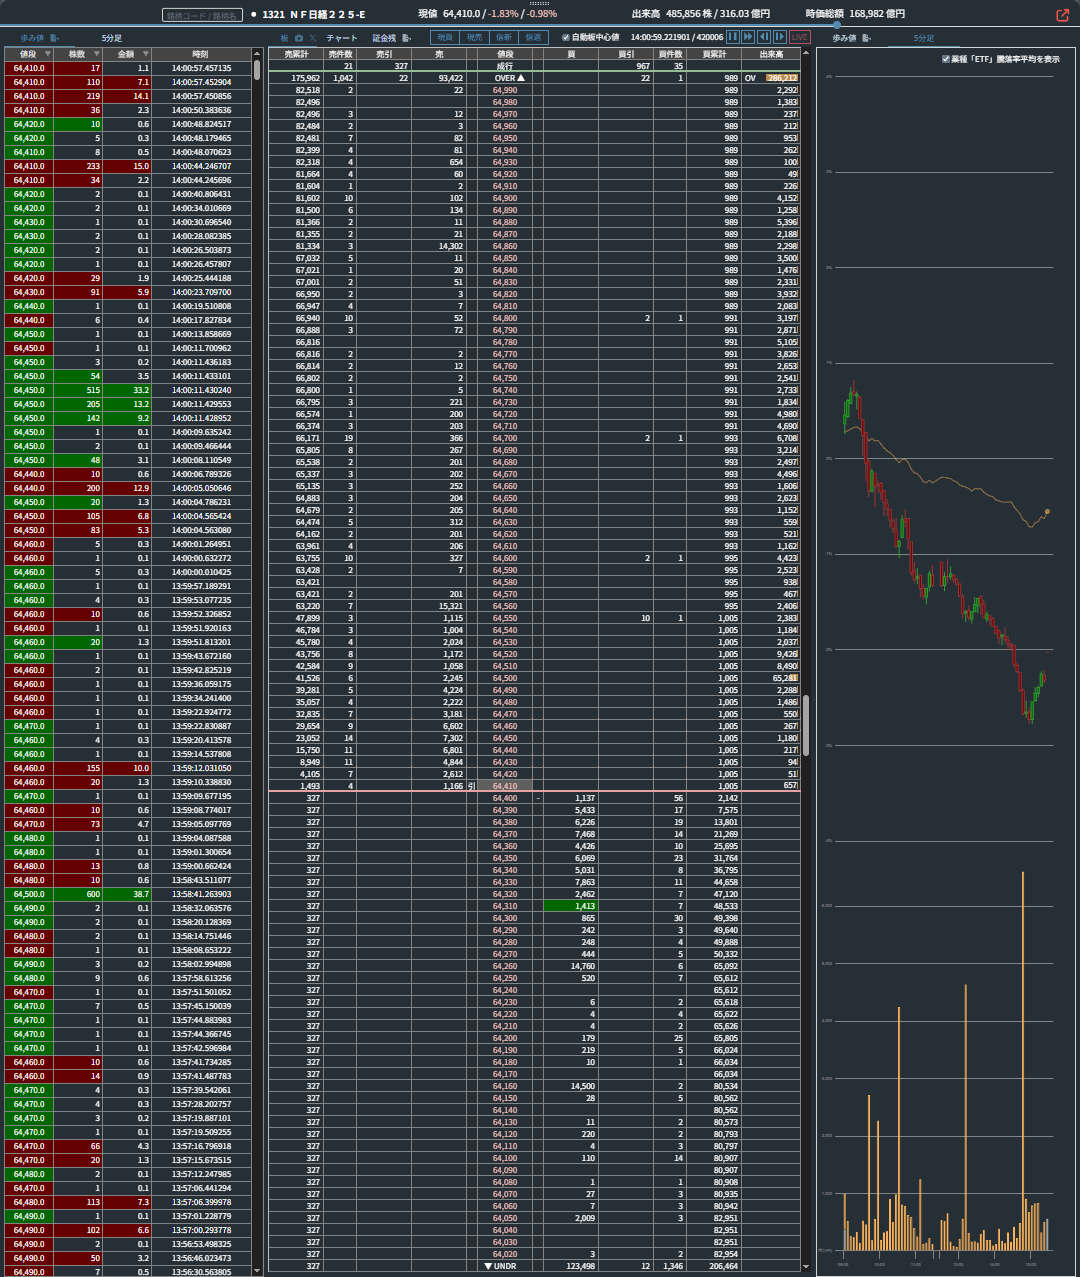Image resolution: width=1080 pixels, height=1277 pixels.
Task: Switch to left-panel 5分足 tab
Action: click(111, 38)
